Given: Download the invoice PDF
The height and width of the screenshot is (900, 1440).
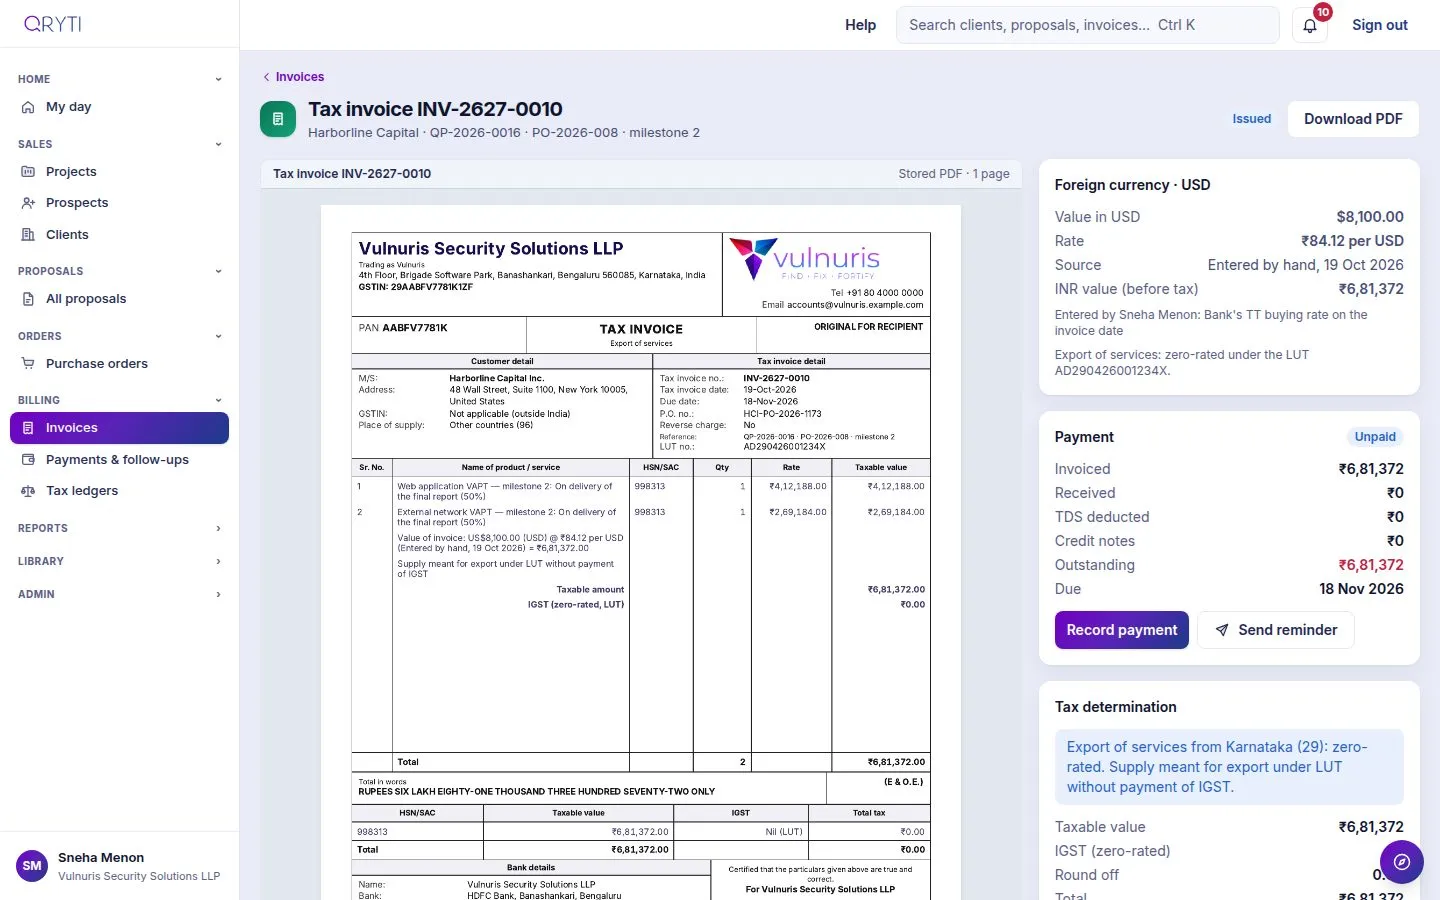Looking at the screenshot, I should [x=1353, y=119].
